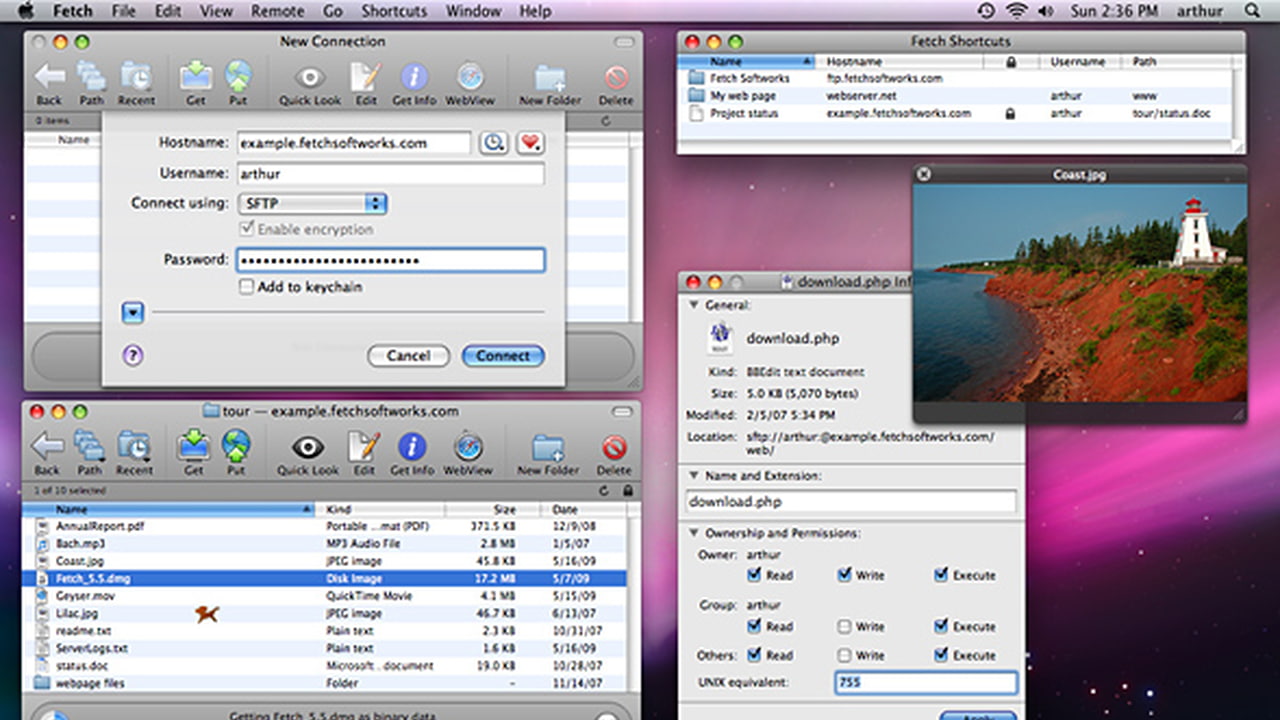Toggle Others Execute permission checkbox
Viewport: 1280px width, 720px height.
click(x=941, y=655)
